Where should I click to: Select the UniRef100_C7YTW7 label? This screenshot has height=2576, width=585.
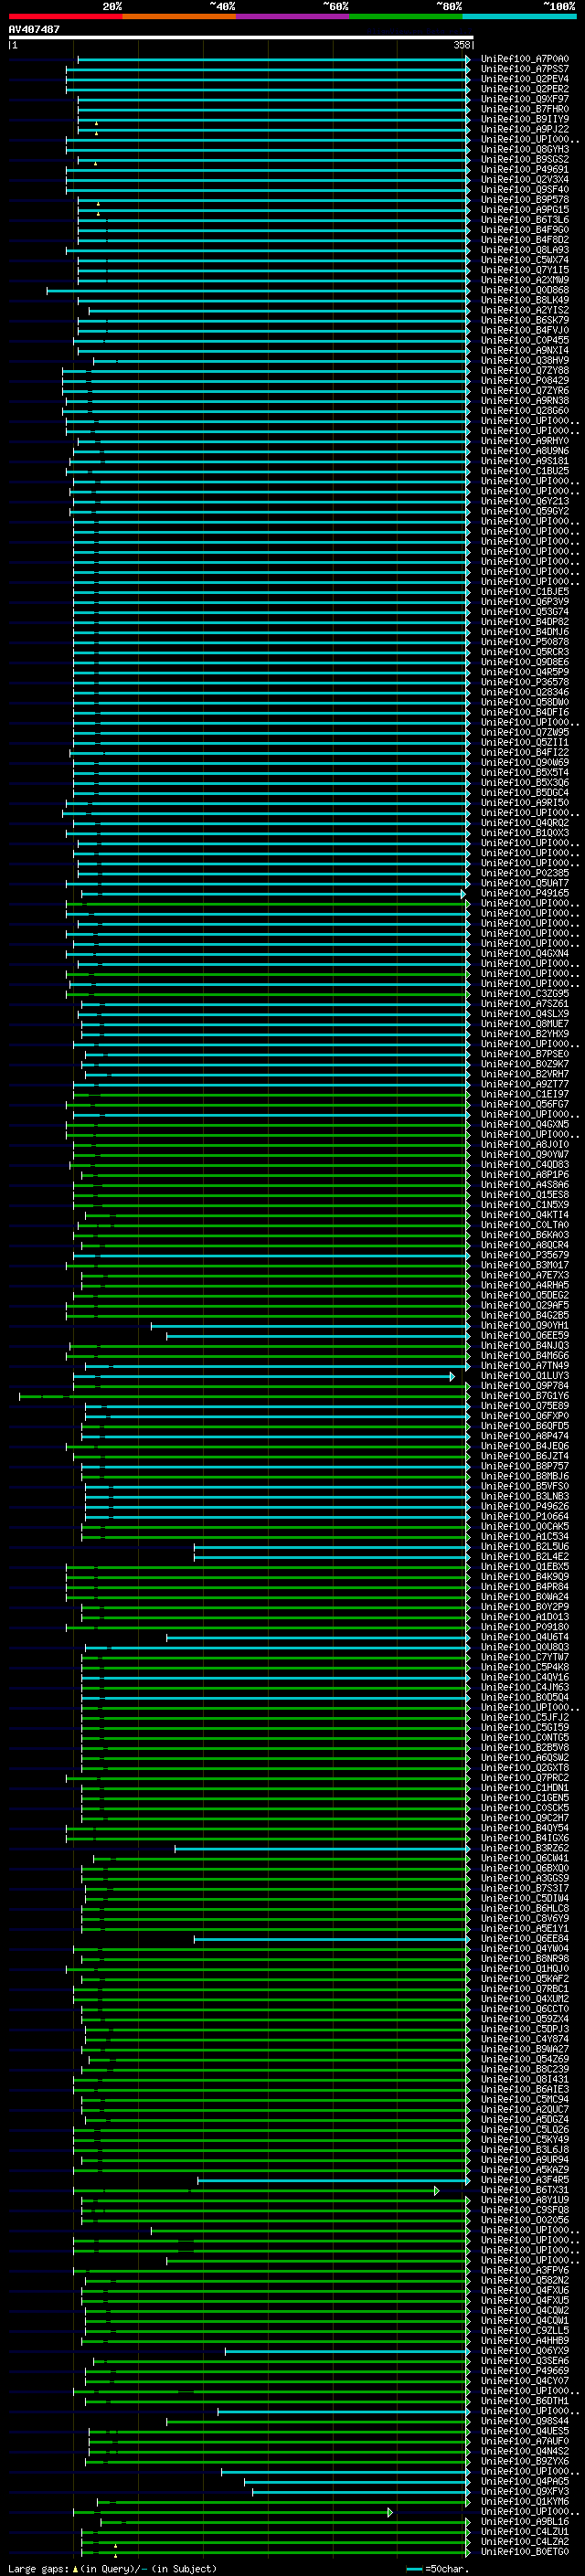click(x=524, y=1657)
